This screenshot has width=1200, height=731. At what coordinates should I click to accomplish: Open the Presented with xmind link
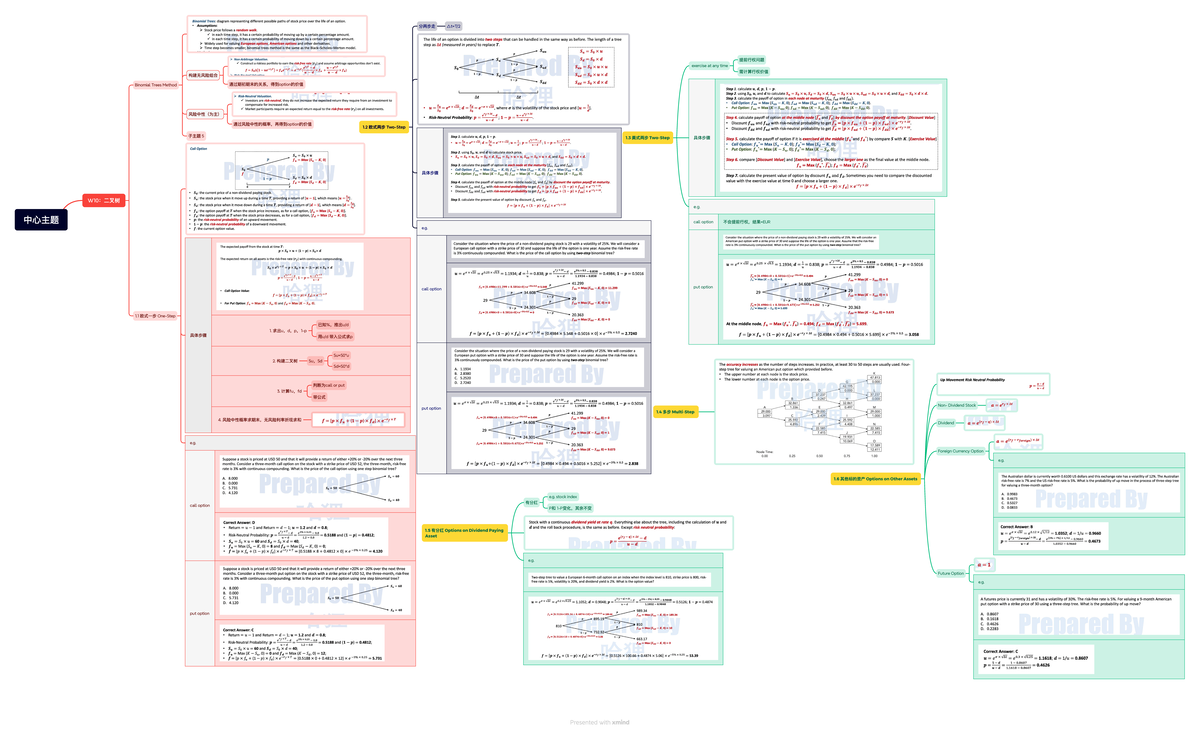coord(600,722)
